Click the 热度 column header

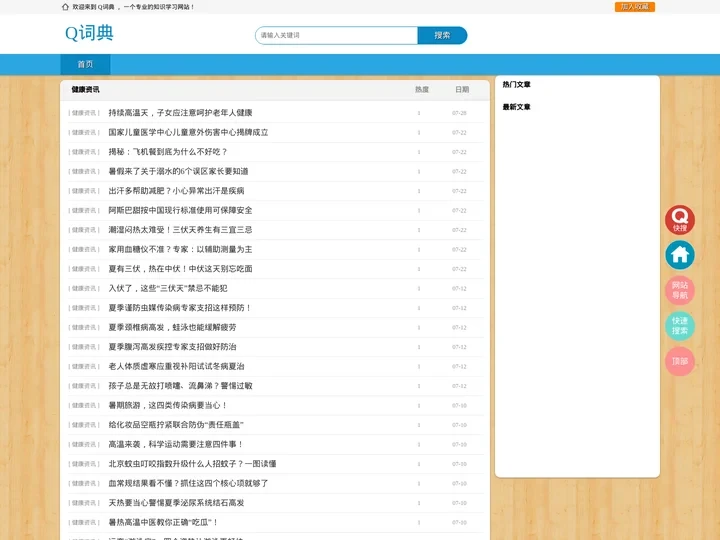[422, 90]
